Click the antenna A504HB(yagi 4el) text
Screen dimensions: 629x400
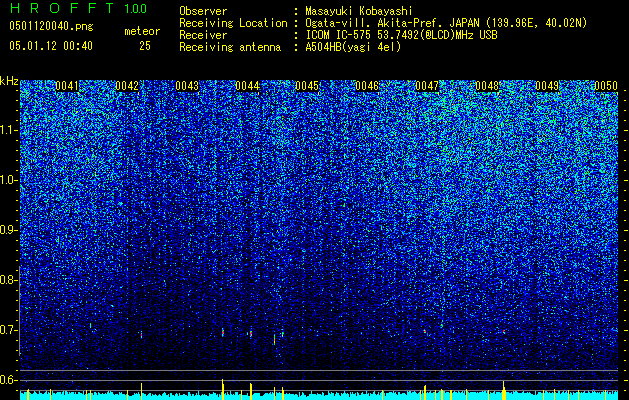click(x=353, y=47)
